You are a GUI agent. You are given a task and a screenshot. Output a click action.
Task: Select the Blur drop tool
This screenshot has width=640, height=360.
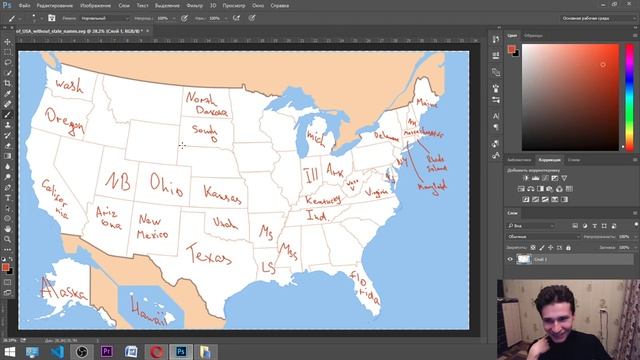coord(8,167)
